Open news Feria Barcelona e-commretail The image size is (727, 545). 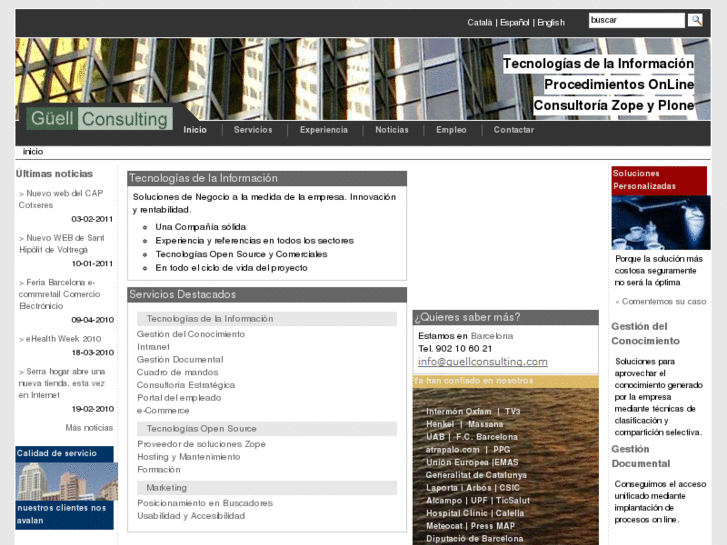(x=59, y=294)
